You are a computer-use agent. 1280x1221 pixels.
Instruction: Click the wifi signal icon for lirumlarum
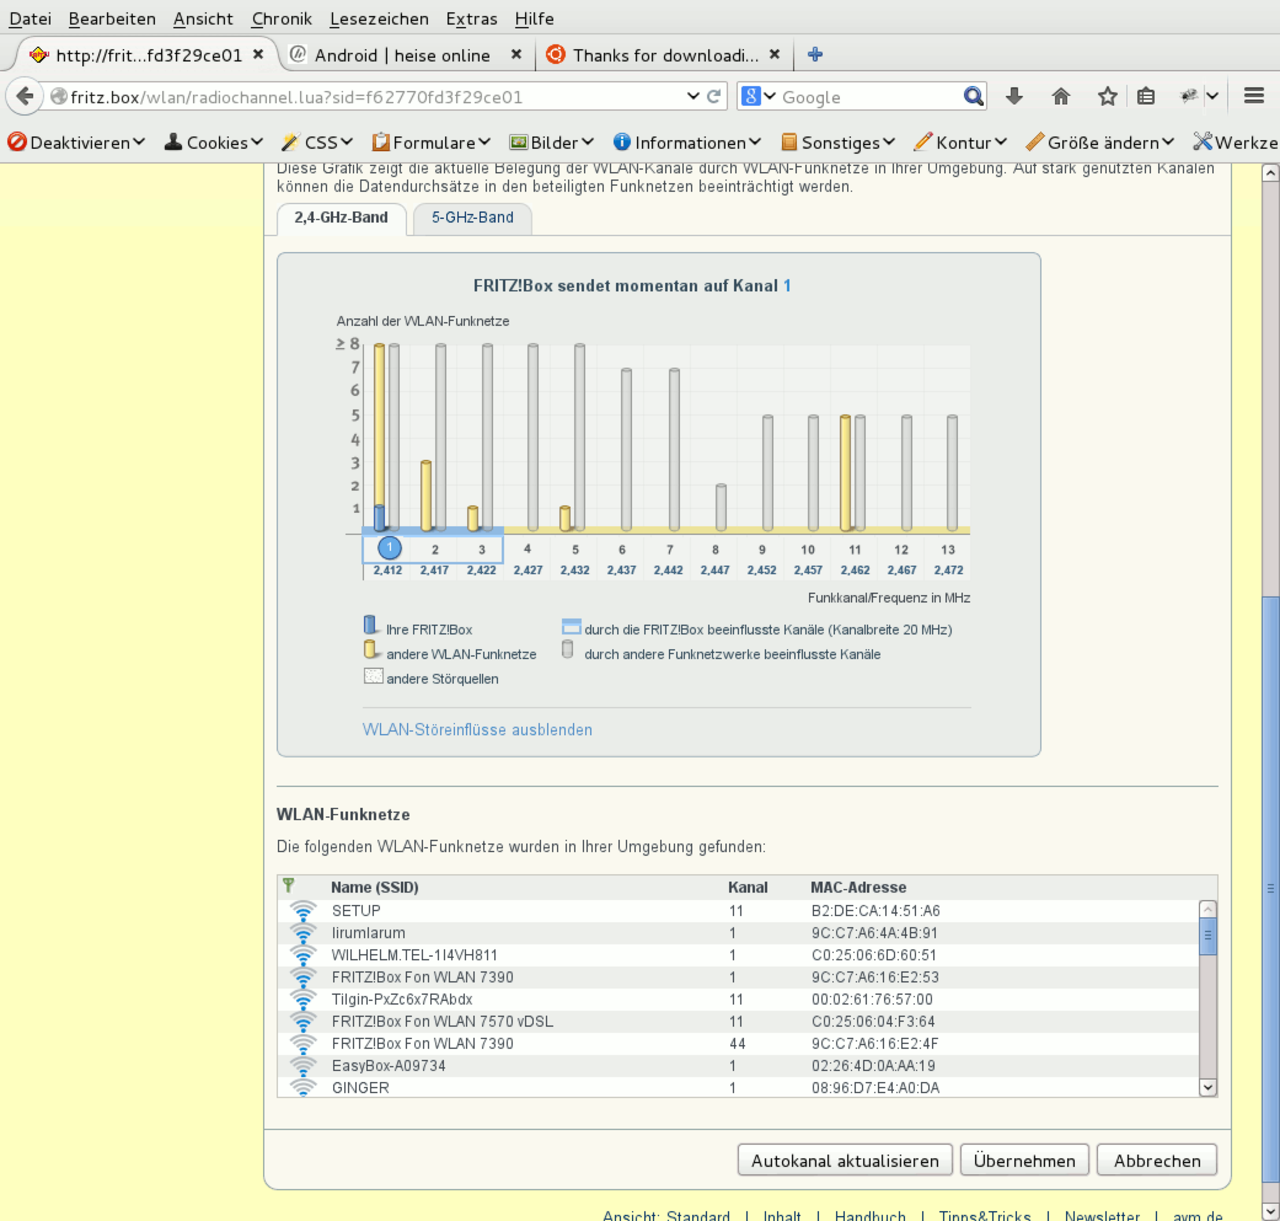303,932
